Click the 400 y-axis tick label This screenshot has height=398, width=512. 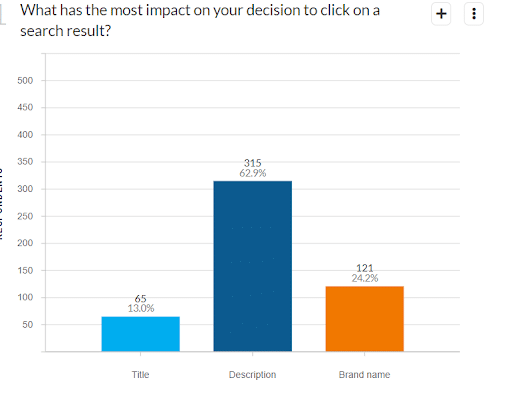click(25, 135)
